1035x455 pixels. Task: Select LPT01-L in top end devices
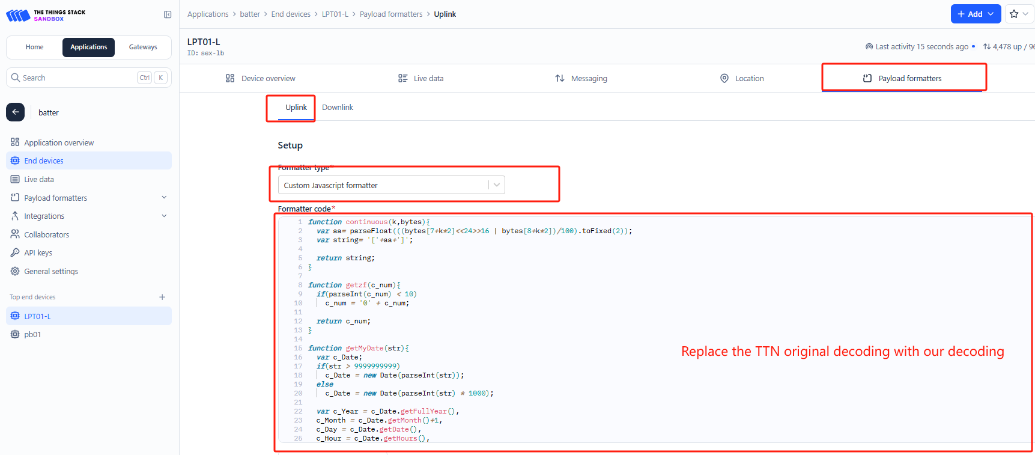pyautogui.click(x=89, y=316)
